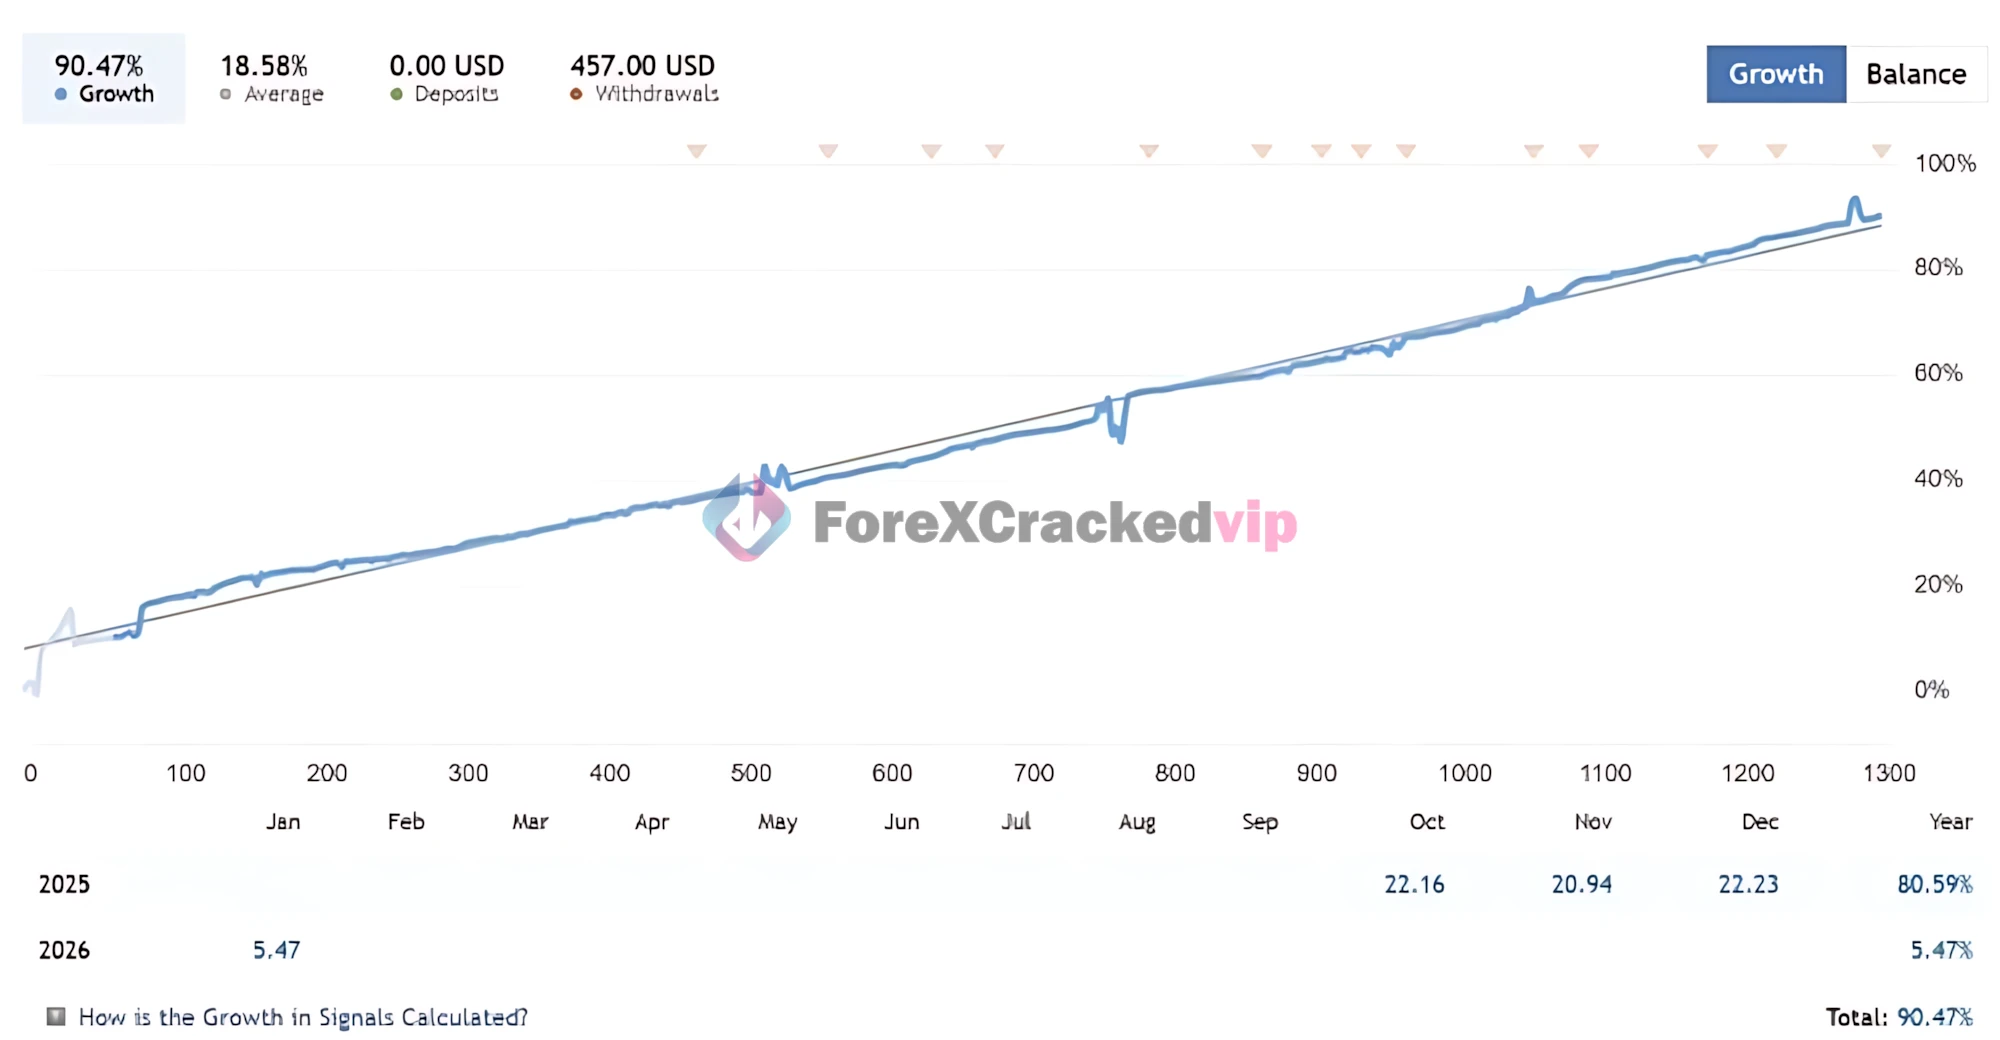
Task: Click the ForexCracked watermark logo icon
Action: point(746,520)
